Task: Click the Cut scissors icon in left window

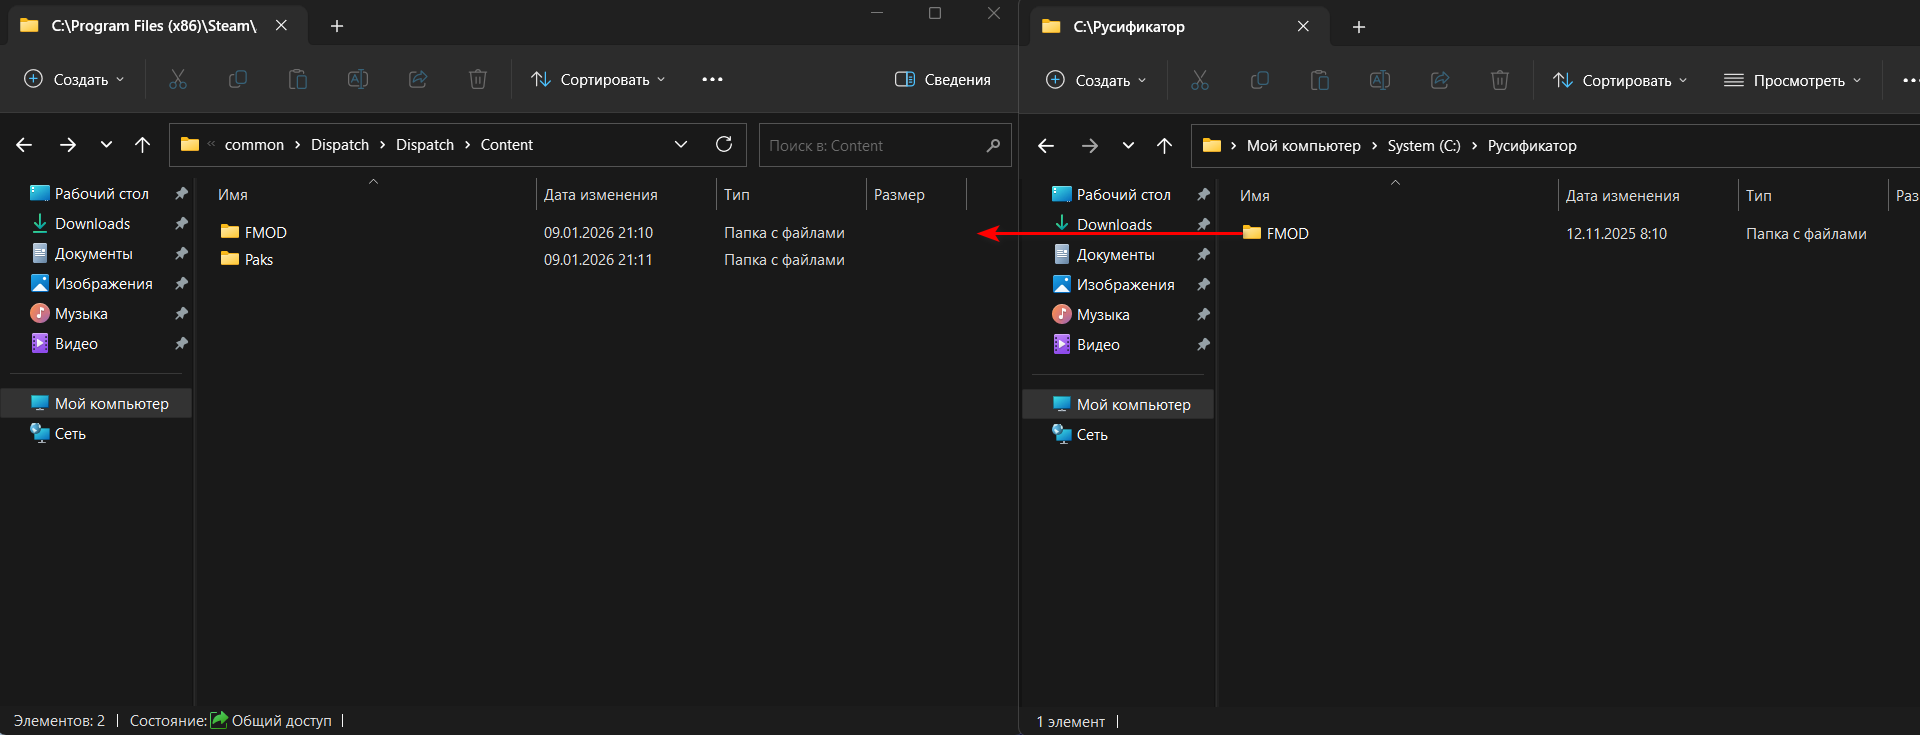Action: point(178,79)
